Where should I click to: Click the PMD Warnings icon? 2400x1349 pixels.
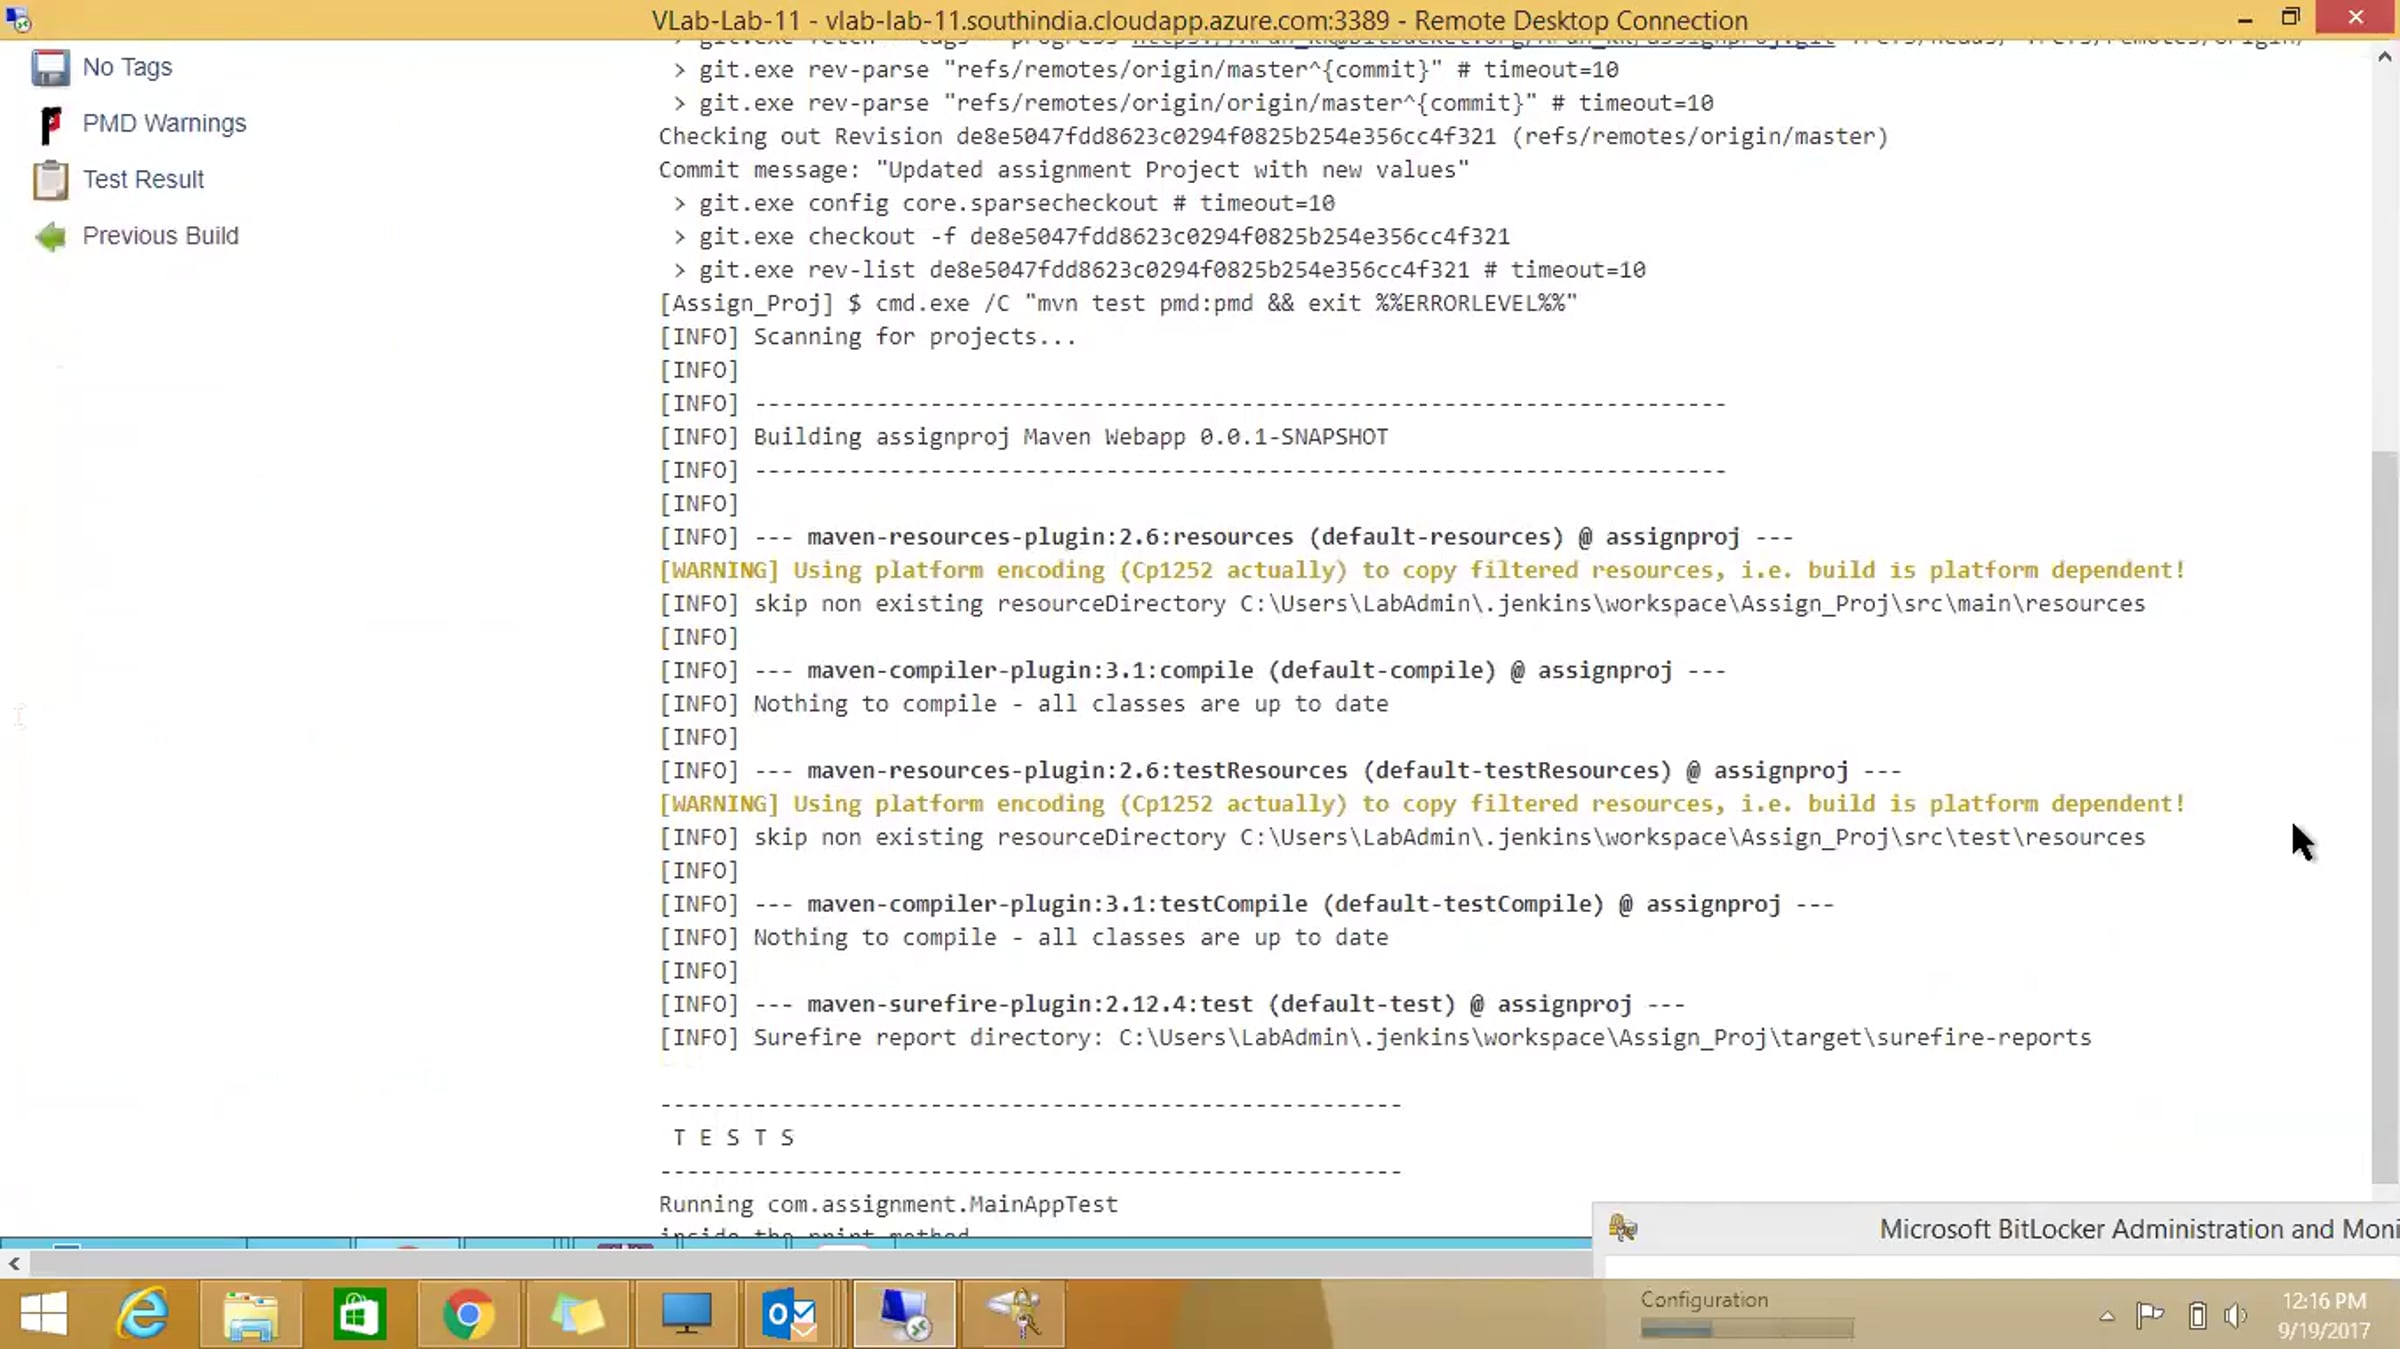coord(50,124)
